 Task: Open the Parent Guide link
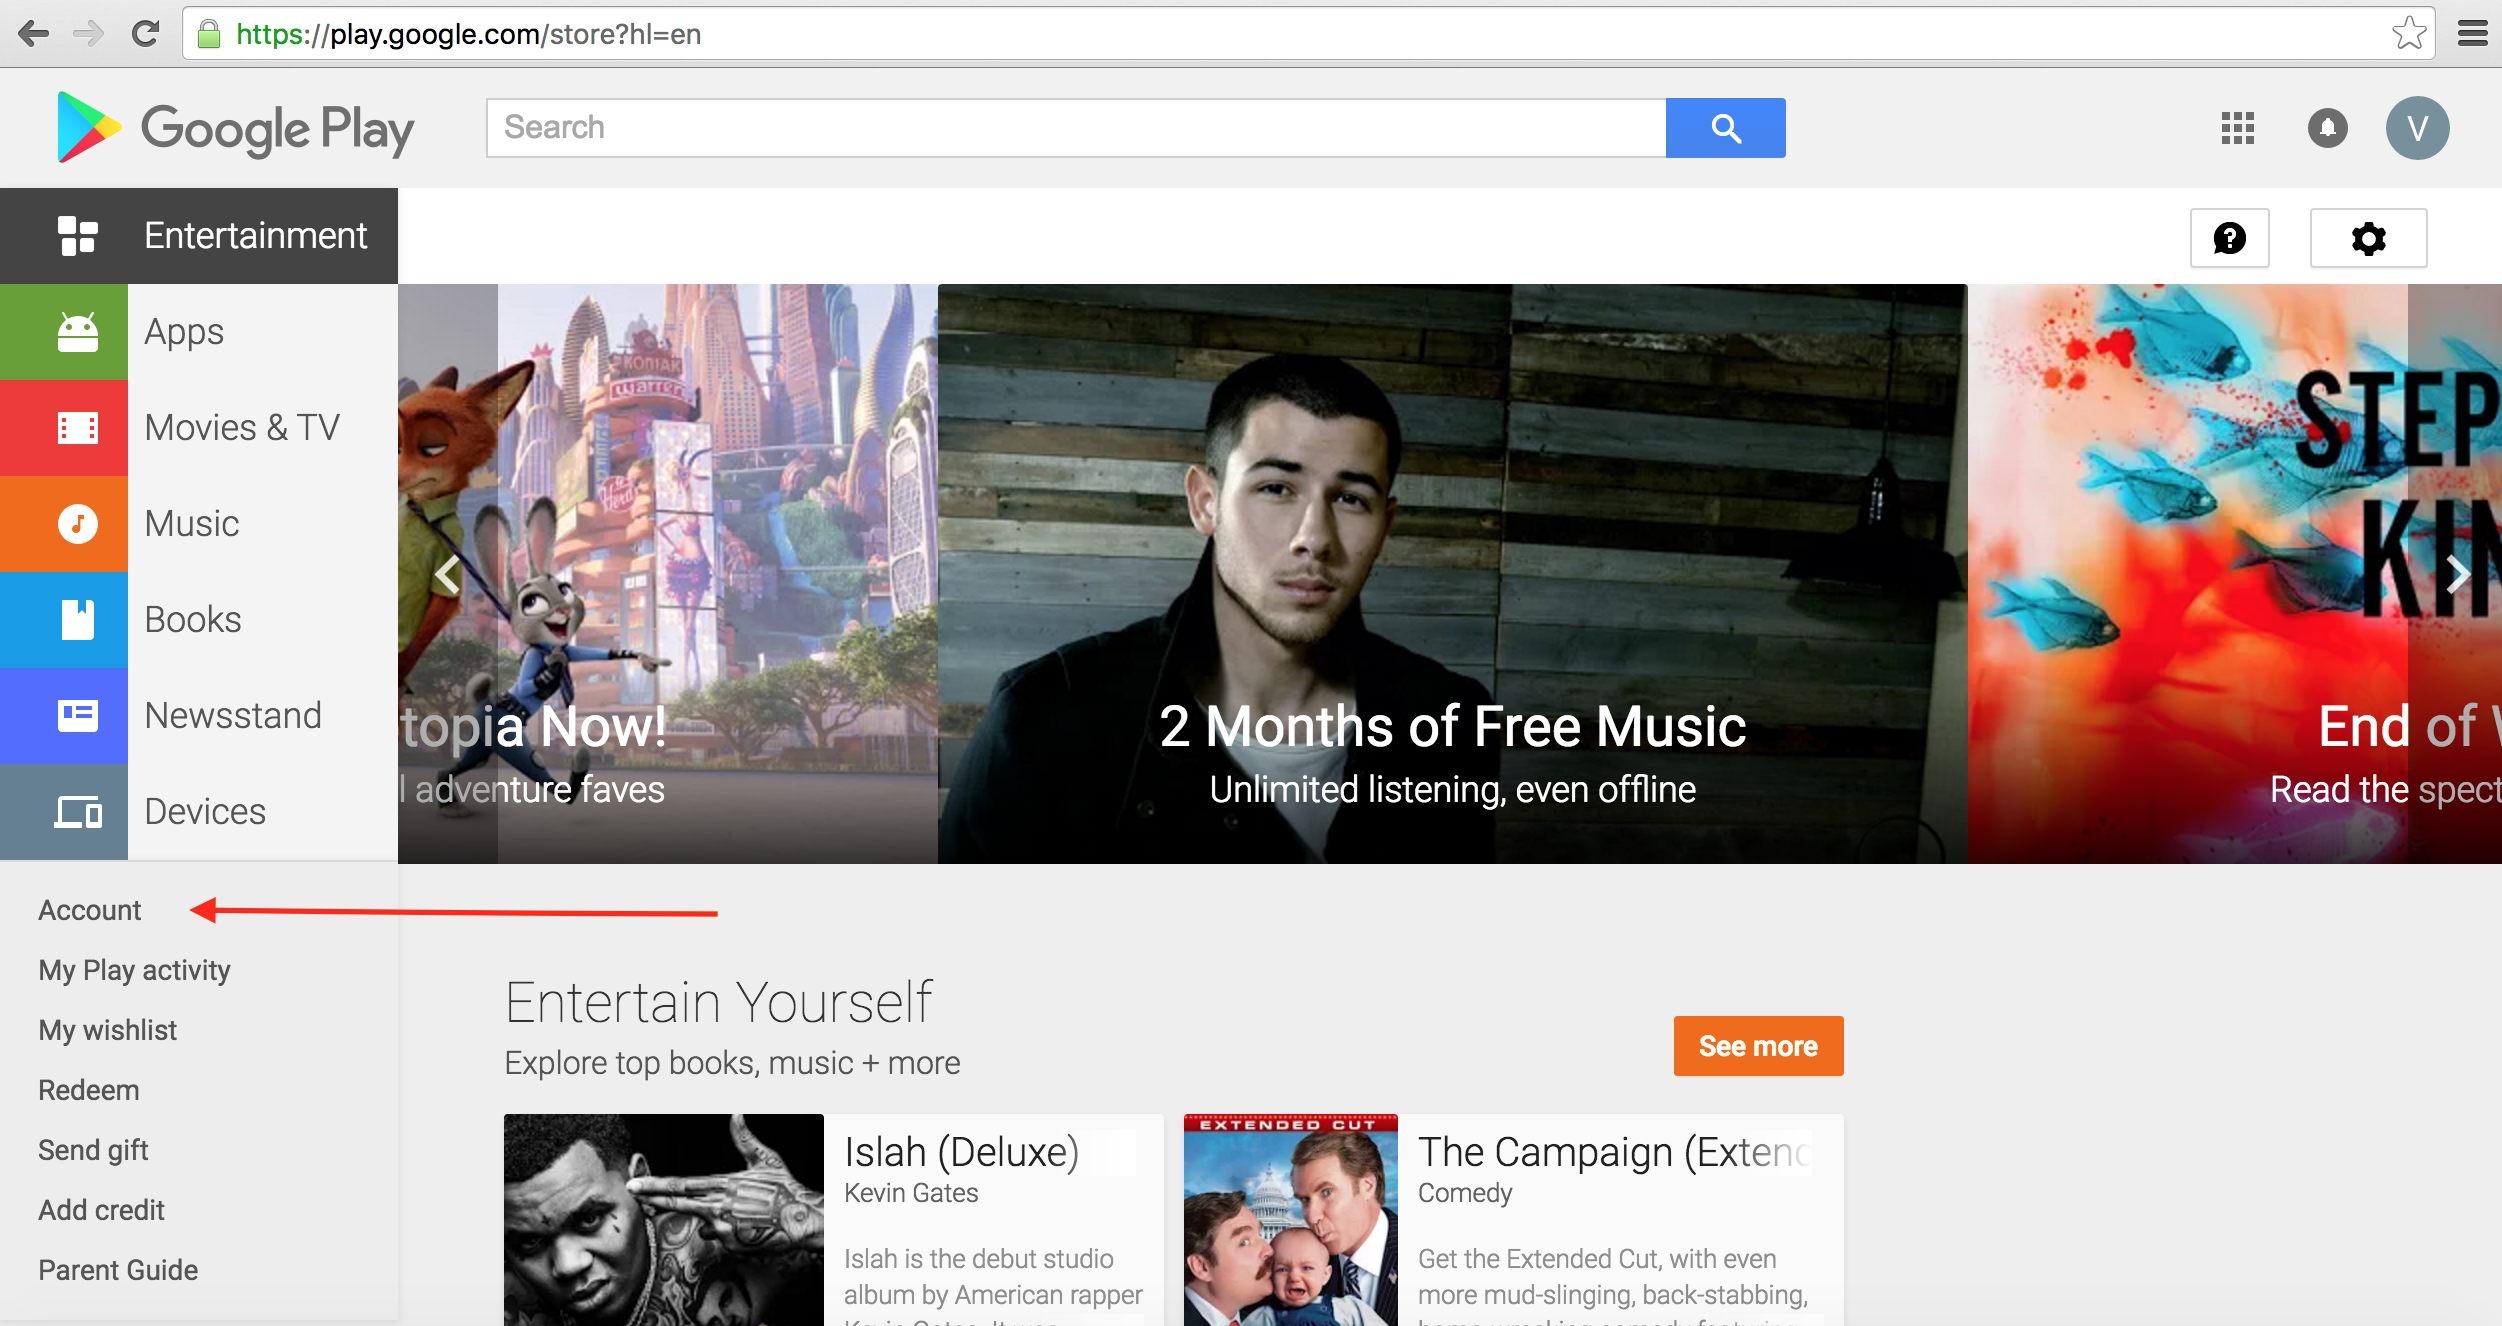pos(118,1270)
